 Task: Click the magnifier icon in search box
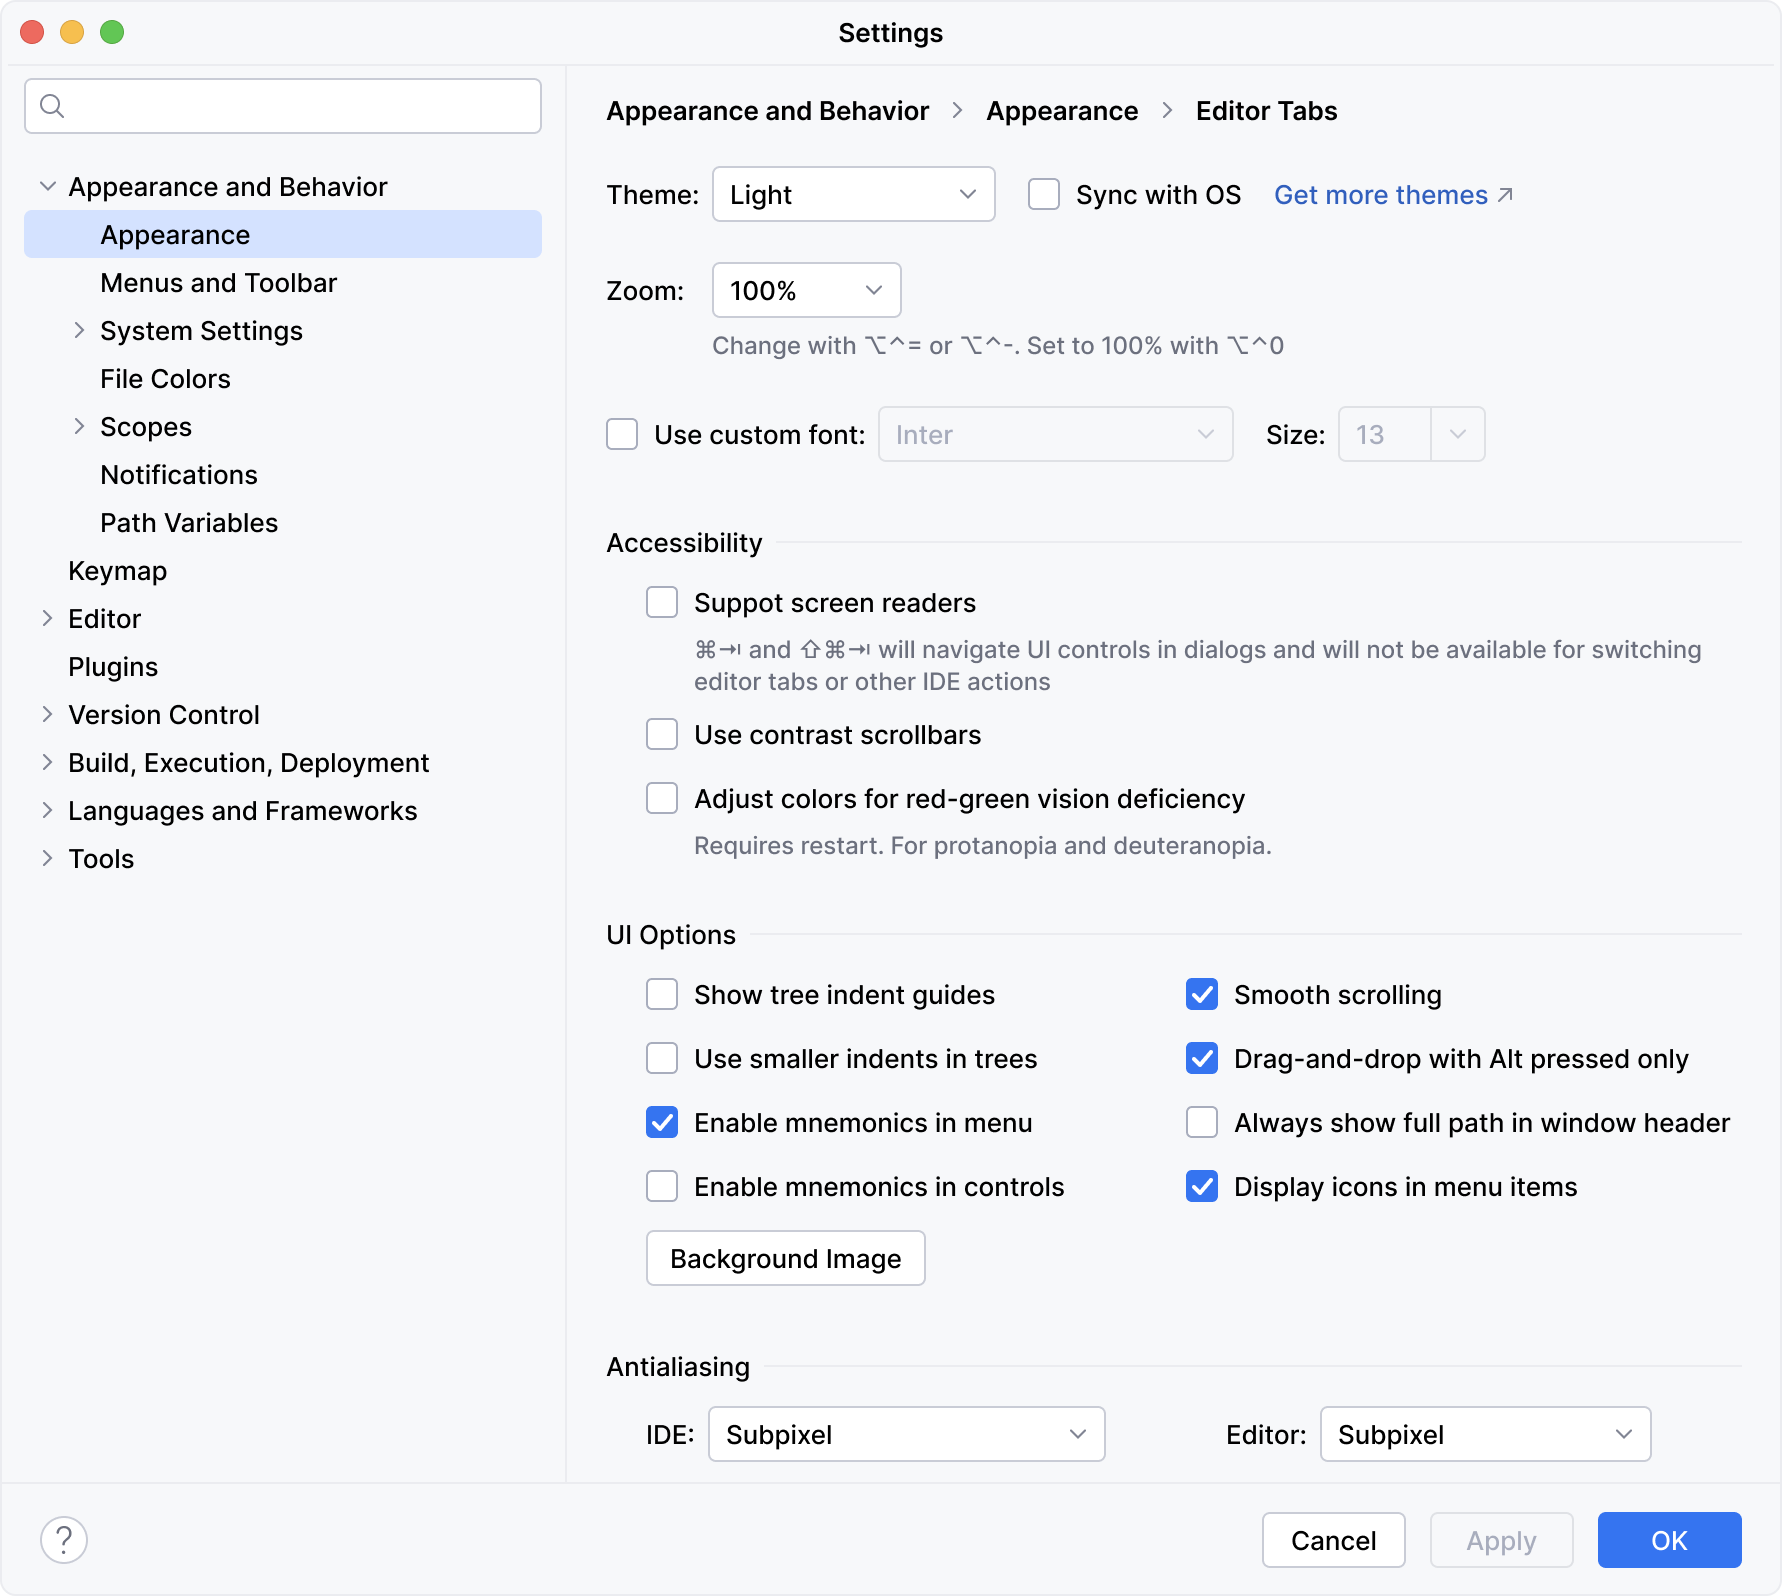[x=52, y=106]
